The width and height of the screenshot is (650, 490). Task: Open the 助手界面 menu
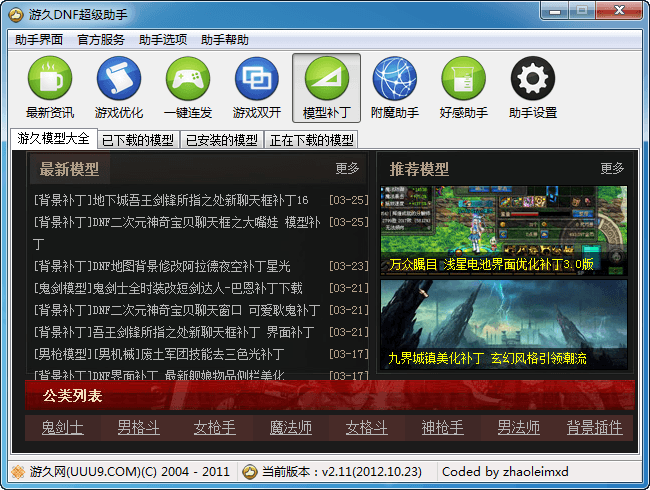click(40, 40)
